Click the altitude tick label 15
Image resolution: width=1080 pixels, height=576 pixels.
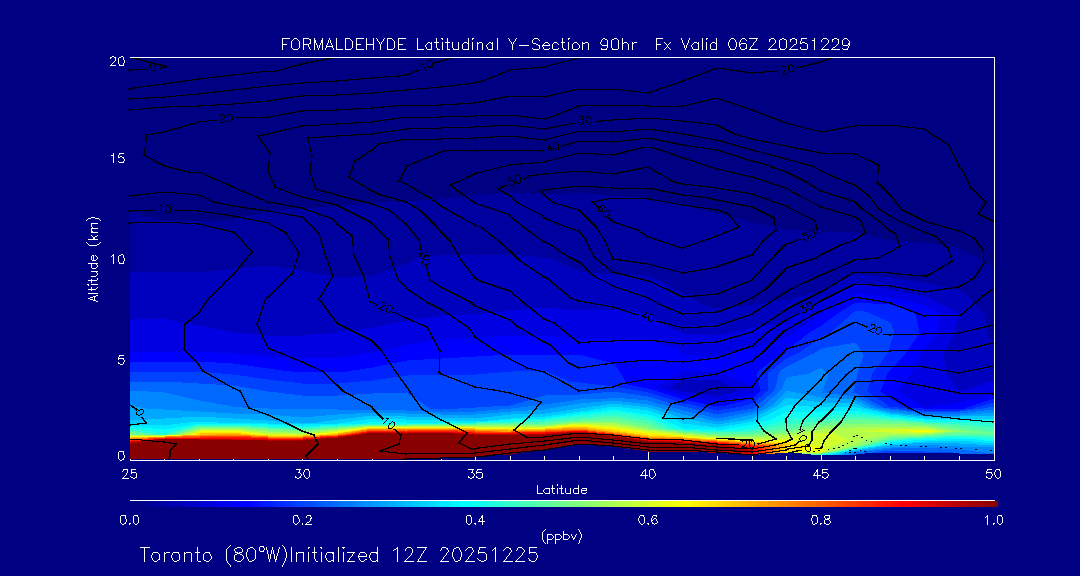pos(116,158)
